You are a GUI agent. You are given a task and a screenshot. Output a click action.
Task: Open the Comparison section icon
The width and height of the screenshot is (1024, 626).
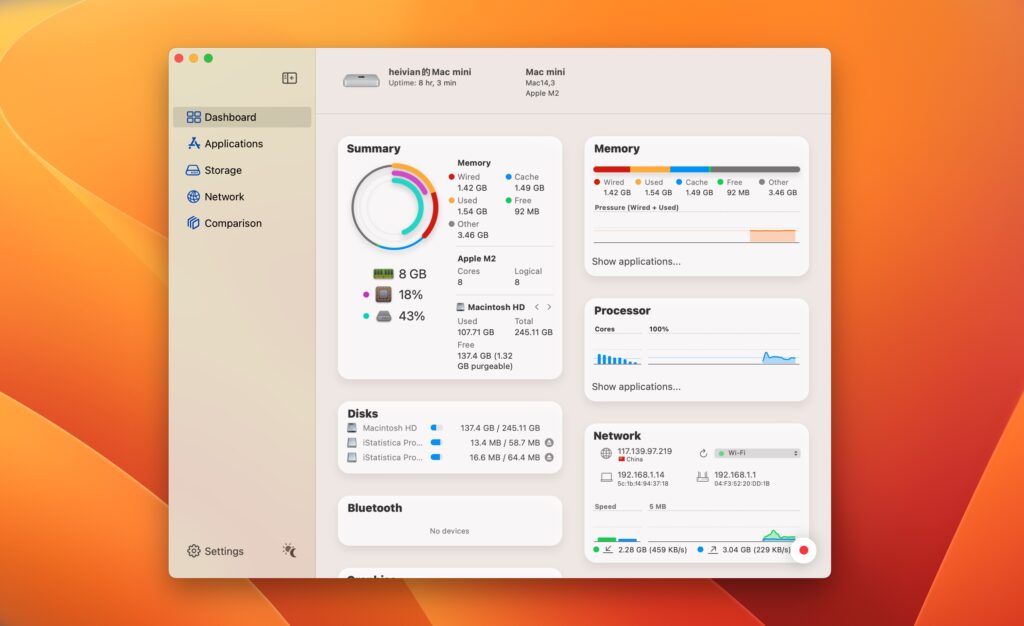[193, 223]
